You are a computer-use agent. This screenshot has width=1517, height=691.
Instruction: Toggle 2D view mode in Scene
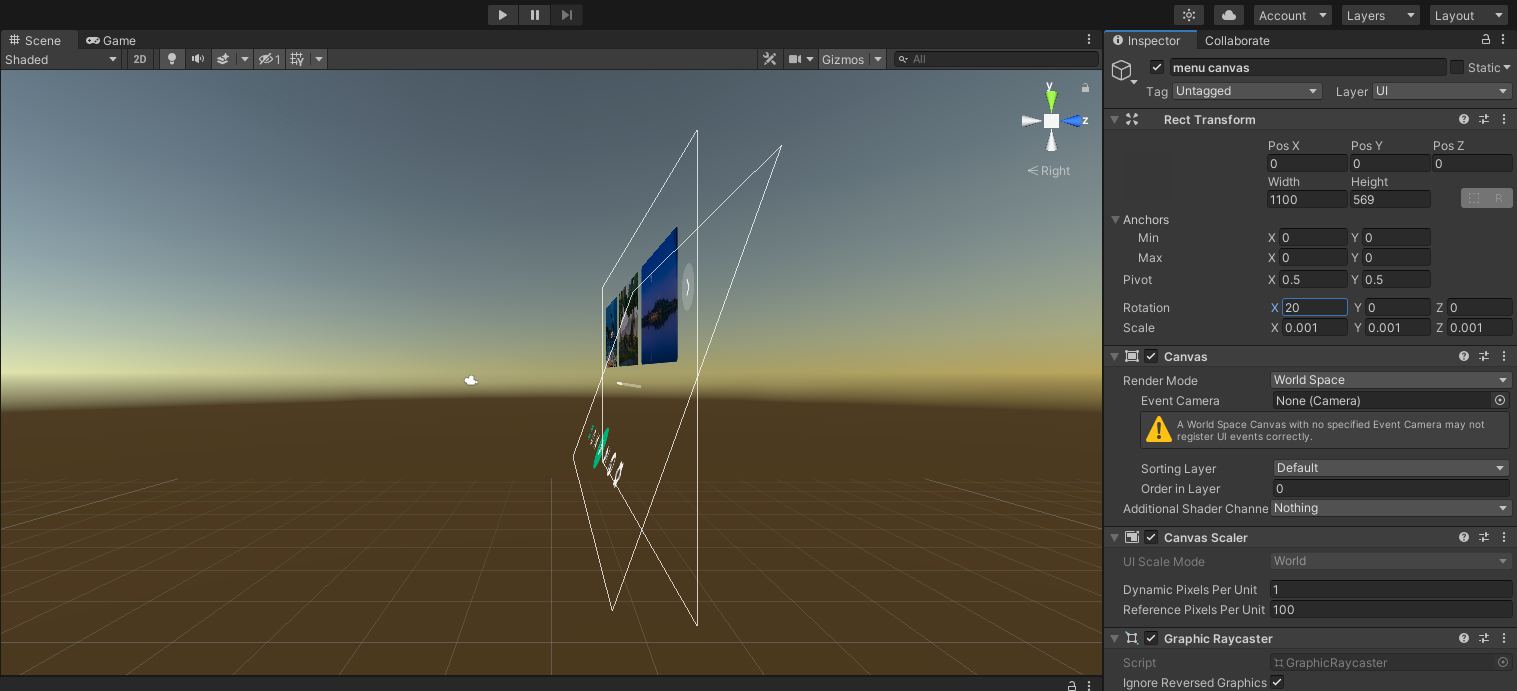tap(140, 59)
